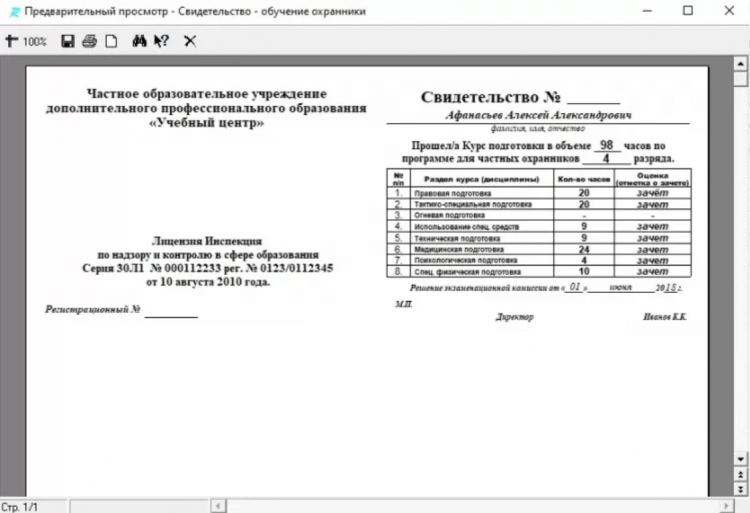Image resolution: width=750 pixels, height=513 pixels.
Task: Minimize the preview window
Action: point(647,11)
